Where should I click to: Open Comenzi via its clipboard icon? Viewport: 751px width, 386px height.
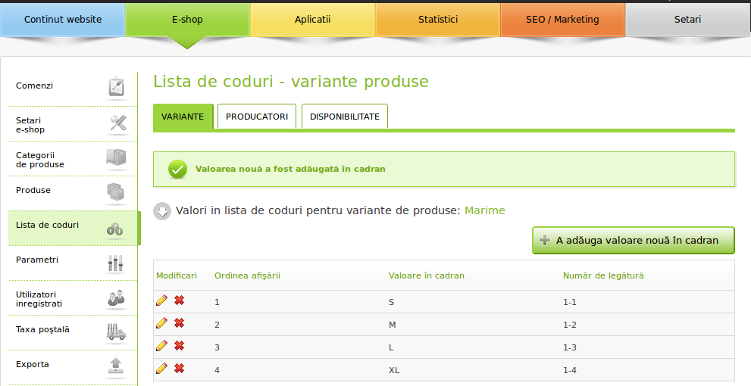pos(116,87)
